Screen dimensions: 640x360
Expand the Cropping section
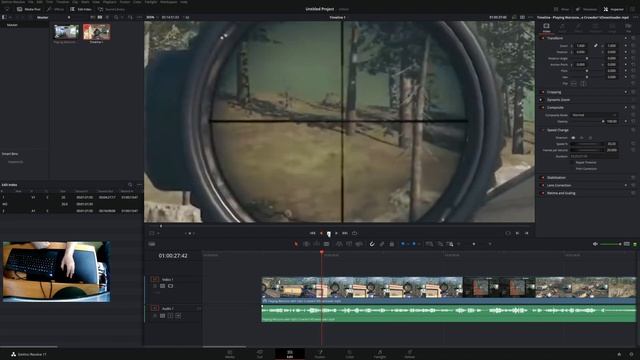pos(554,92)
